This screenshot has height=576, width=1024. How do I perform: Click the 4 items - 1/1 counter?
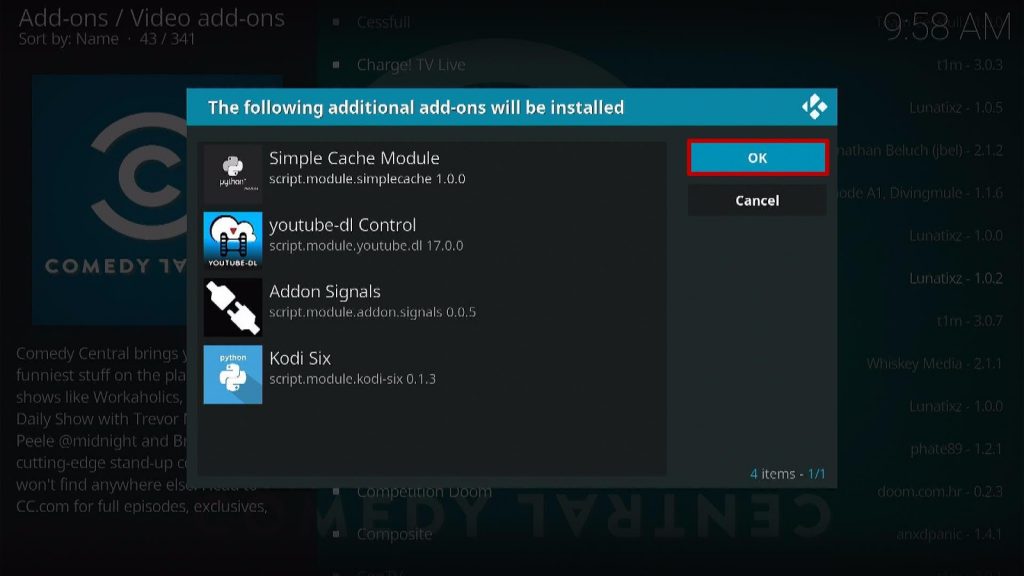click(788, 473)
